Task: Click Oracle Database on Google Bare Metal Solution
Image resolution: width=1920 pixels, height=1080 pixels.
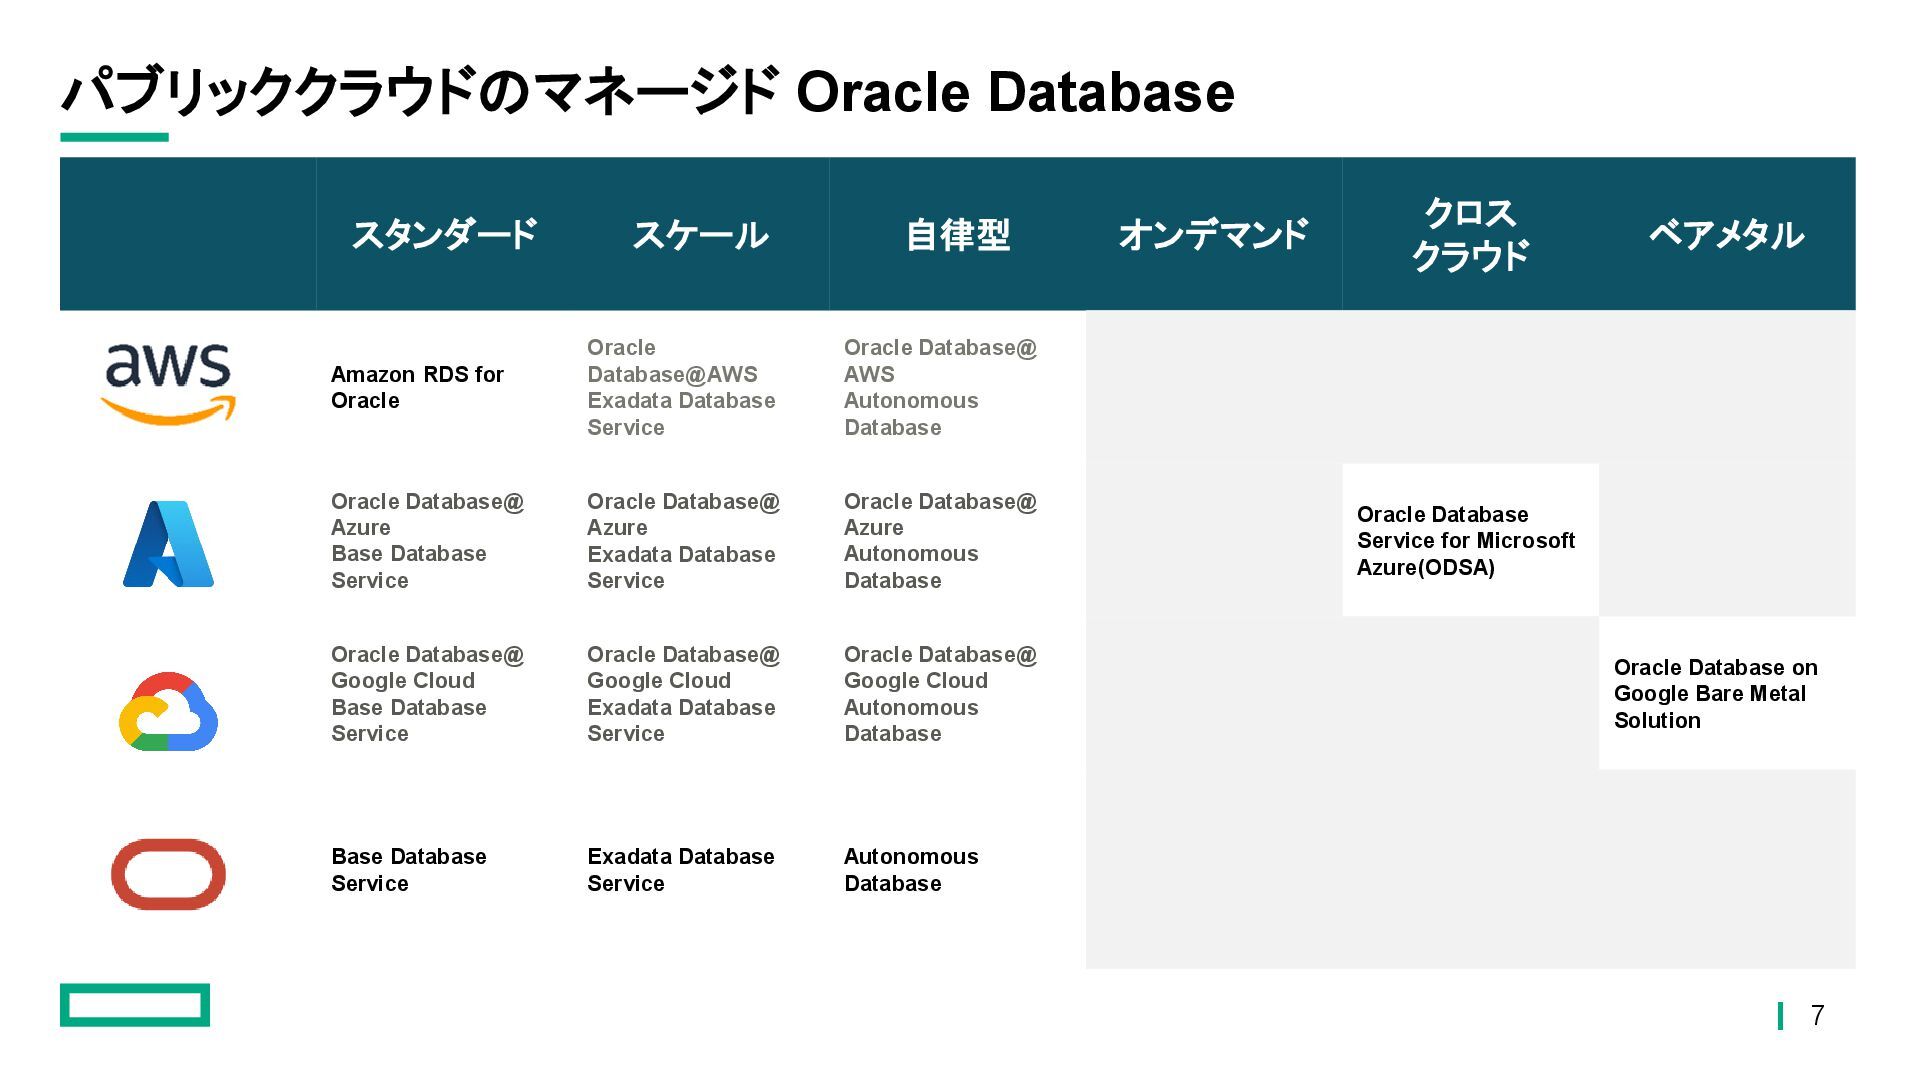Action: 1729,693
